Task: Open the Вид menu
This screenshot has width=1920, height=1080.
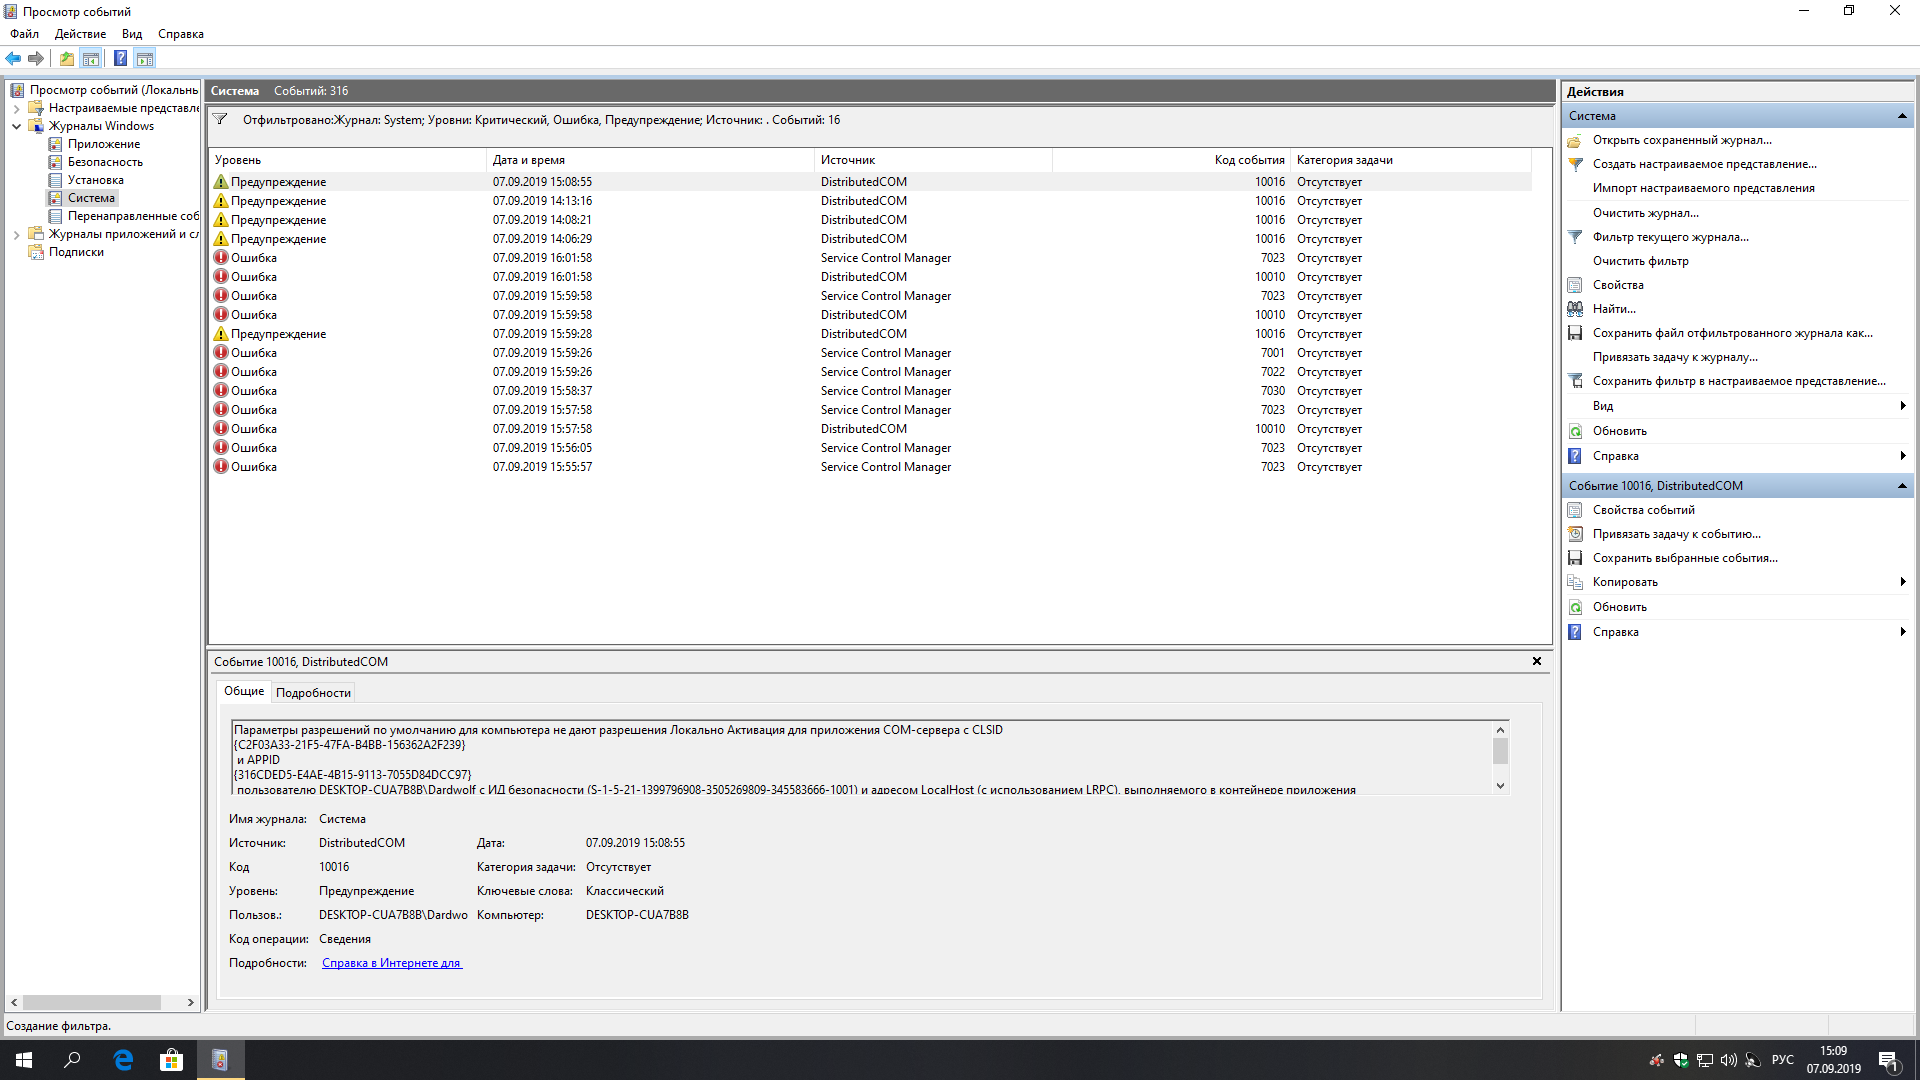Action: click(x=132, y=34)
